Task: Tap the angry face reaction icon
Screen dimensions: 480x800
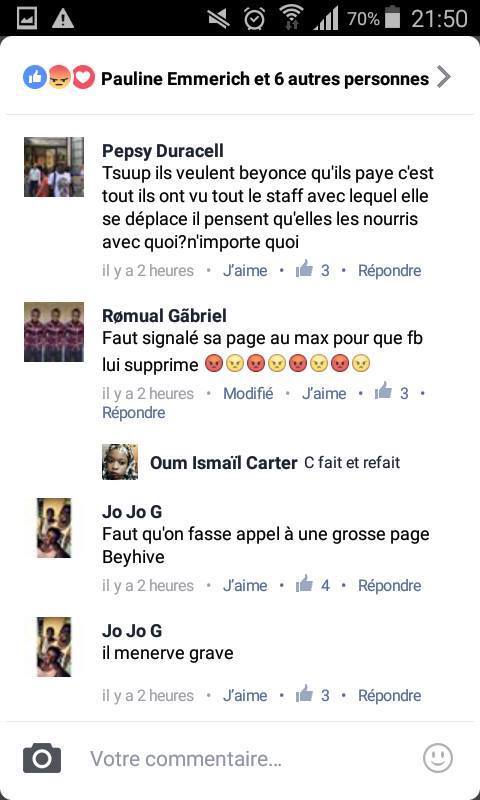Action: pos(59,78)
